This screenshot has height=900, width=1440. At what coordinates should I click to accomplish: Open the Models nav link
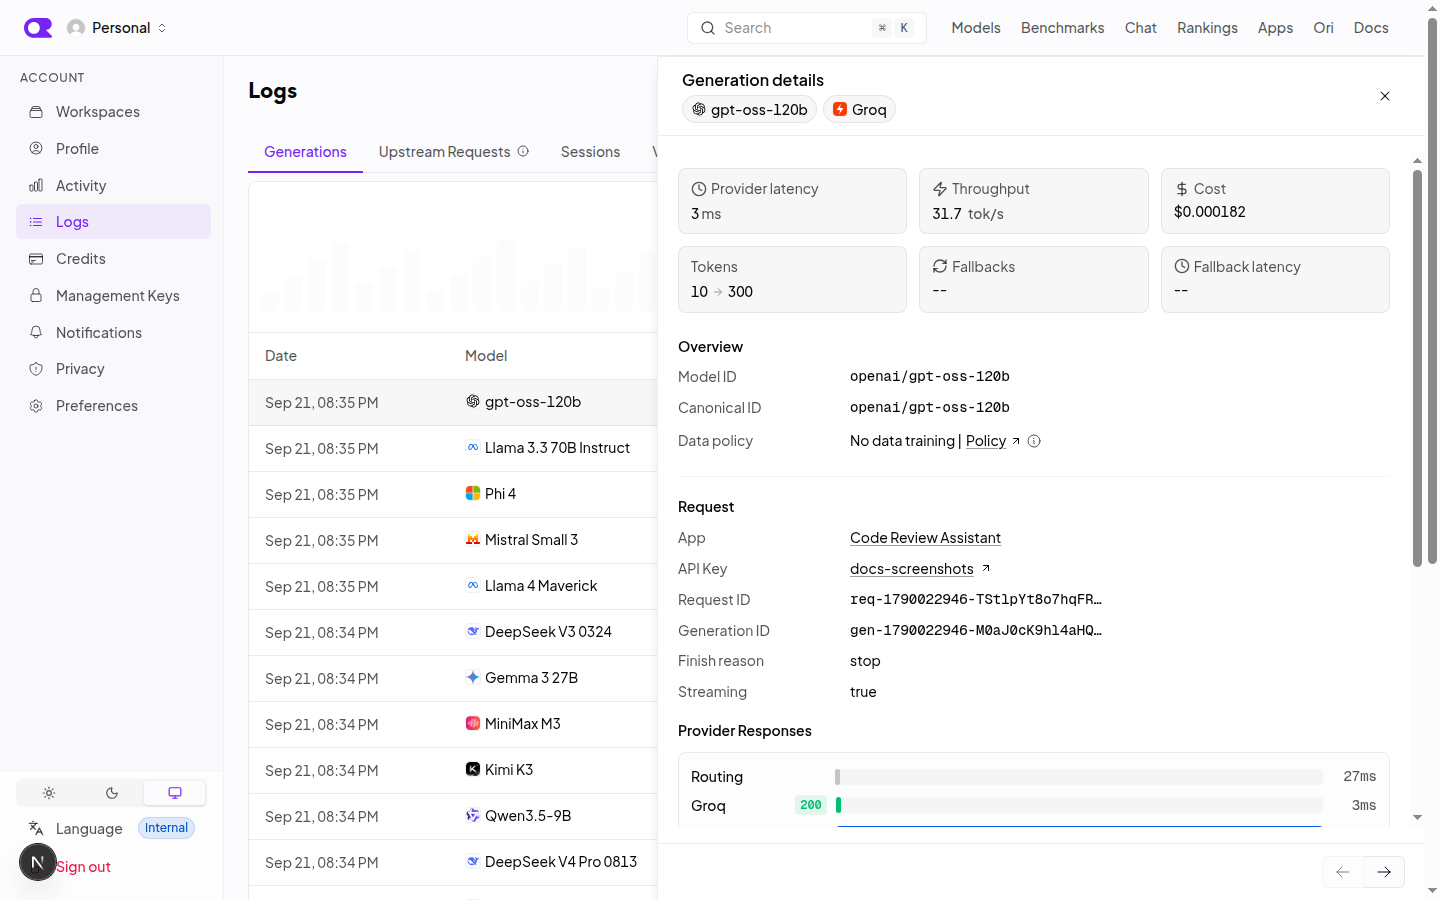click(975, 28)
